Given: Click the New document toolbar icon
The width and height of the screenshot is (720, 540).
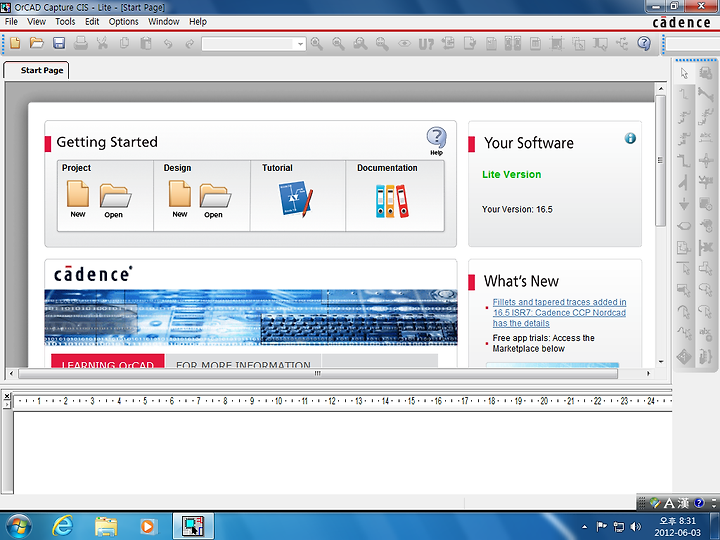Looking at the screenshot, I should pos(15,43).
